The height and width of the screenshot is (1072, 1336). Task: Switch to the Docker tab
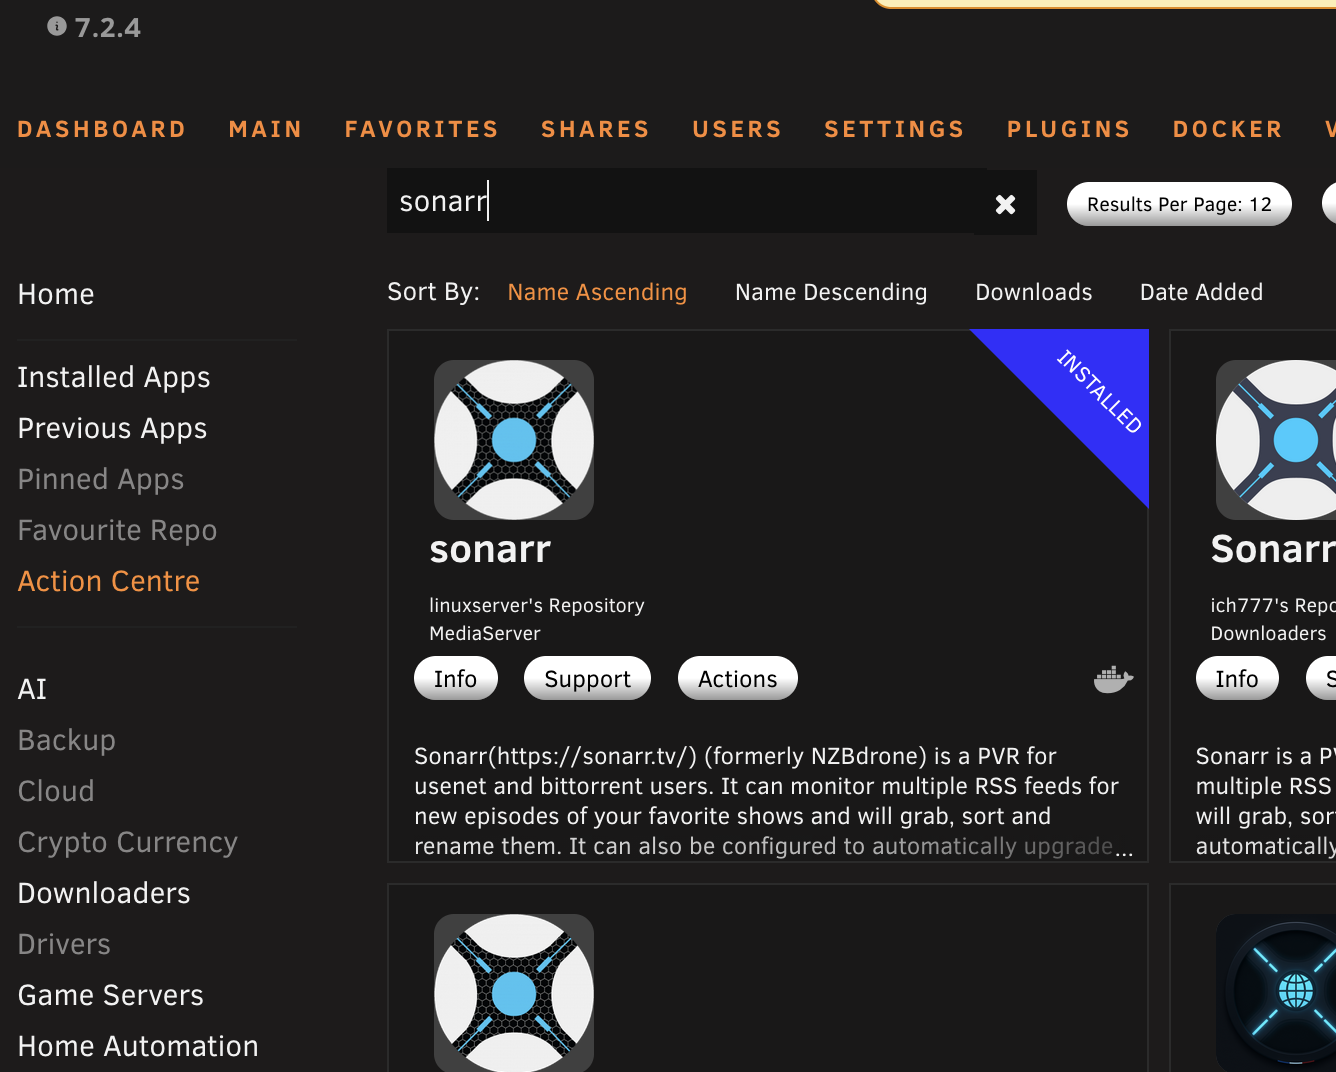coord(1228,129)
